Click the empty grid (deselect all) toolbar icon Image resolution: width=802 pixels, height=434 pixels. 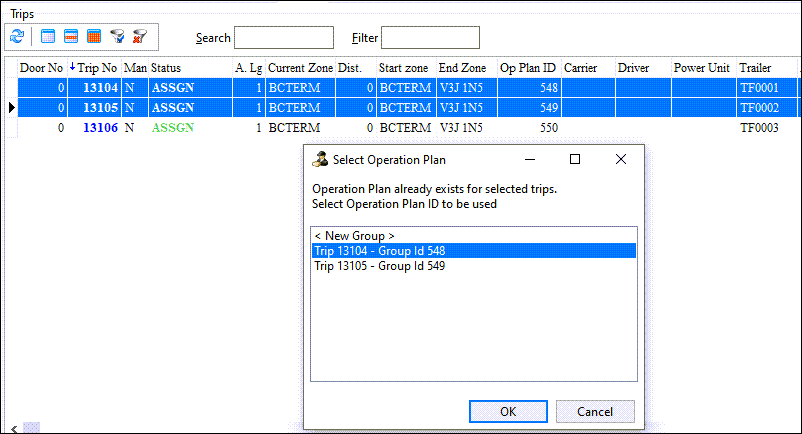coord(48,37)
